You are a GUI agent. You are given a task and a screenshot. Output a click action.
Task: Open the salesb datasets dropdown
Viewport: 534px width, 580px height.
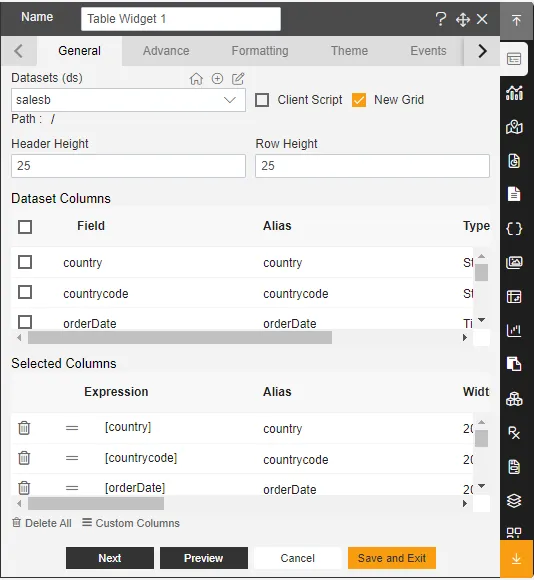(128, 100)
